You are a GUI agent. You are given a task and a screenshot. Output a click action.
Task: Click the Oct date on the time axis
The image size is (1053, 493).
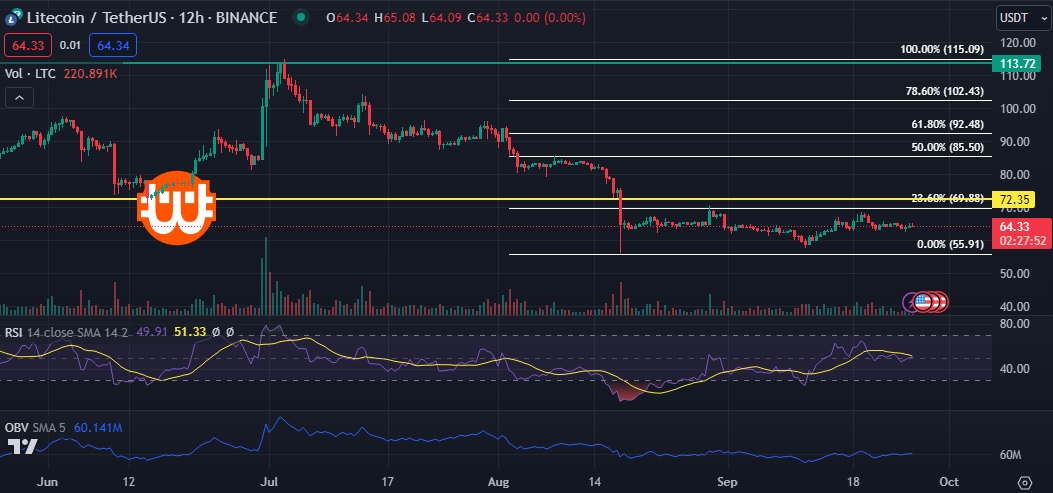click(948, 482)
